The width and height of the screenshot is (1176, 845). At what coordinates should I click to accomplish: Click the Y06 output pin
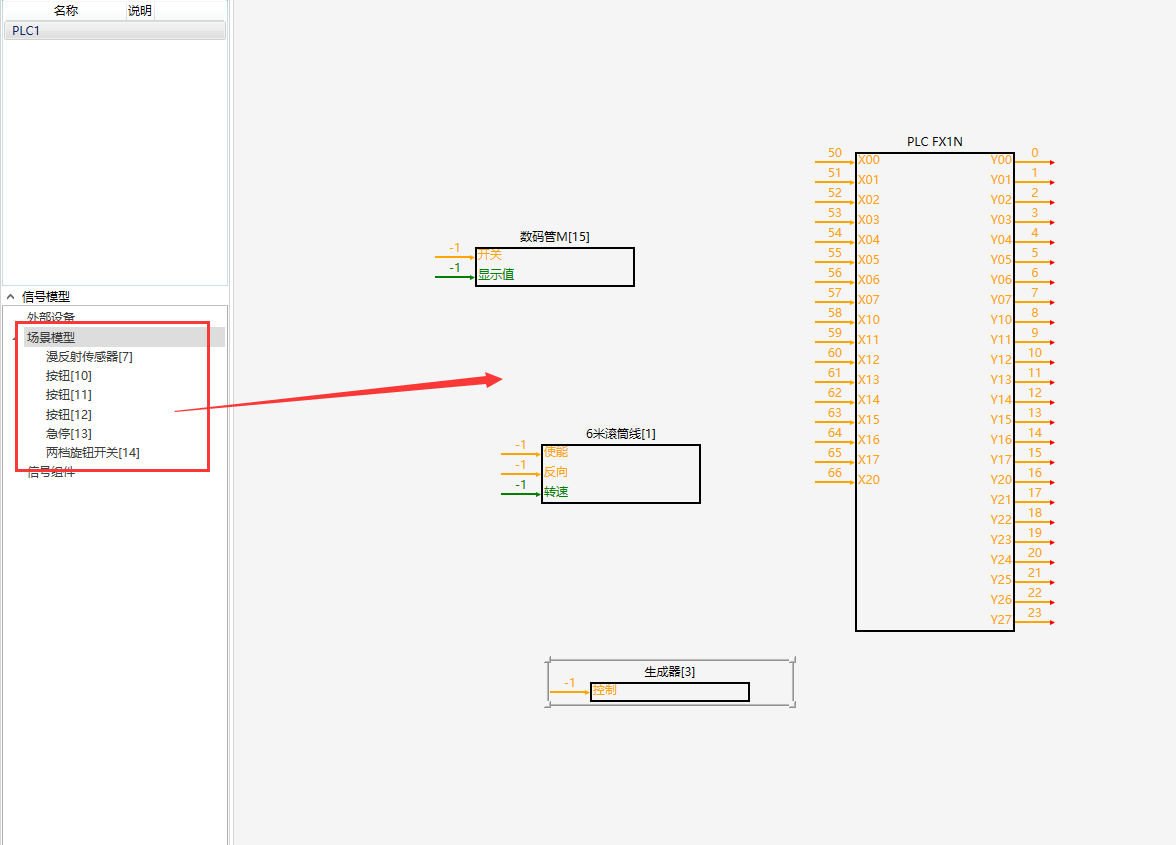coord(1001,280)
